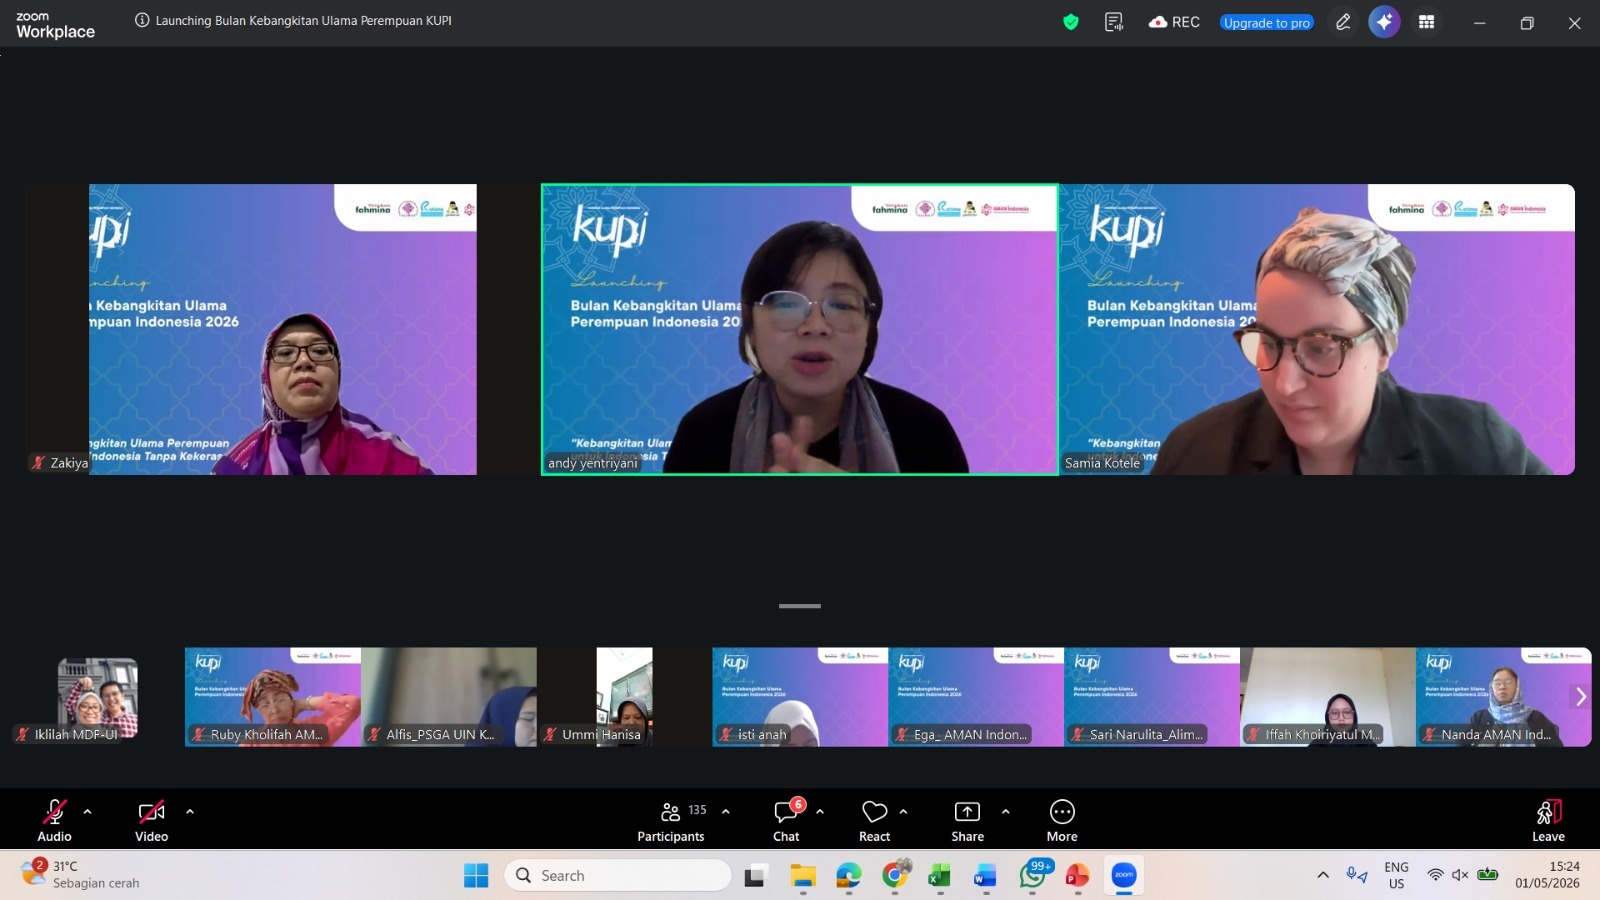Expand participants options chevron

point(726,812)
